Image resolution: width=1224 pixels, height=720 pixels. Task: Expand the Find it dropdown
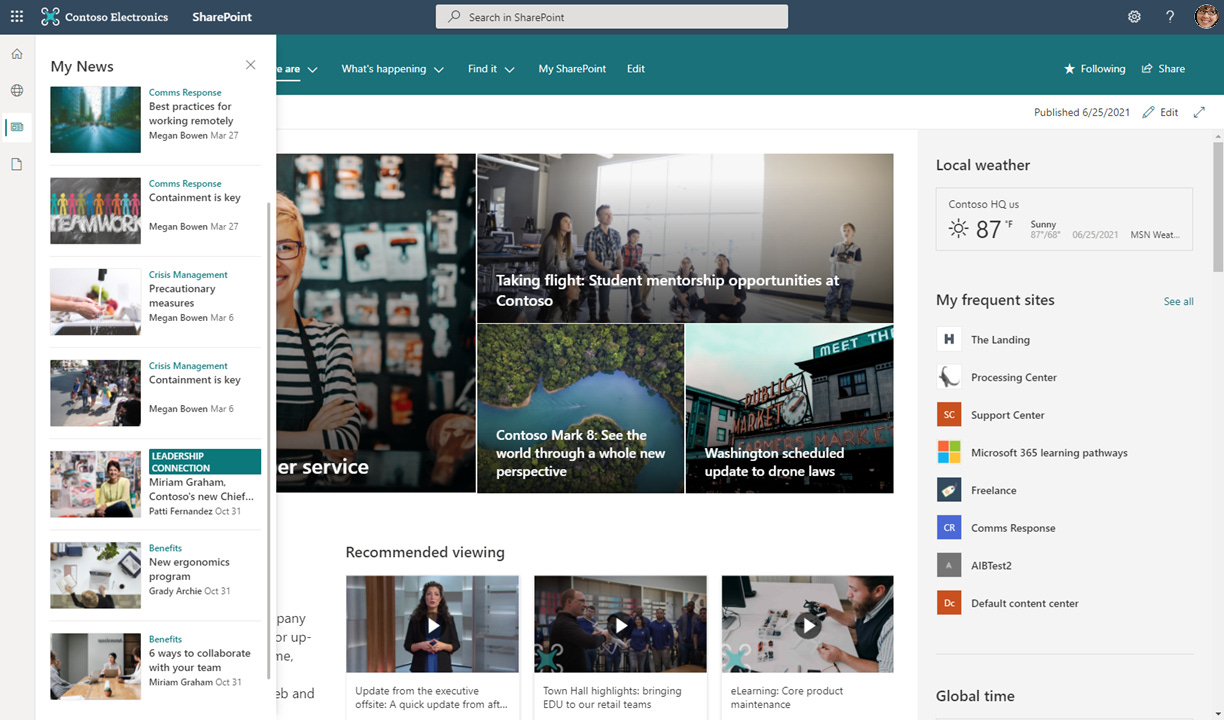point(491,69)
